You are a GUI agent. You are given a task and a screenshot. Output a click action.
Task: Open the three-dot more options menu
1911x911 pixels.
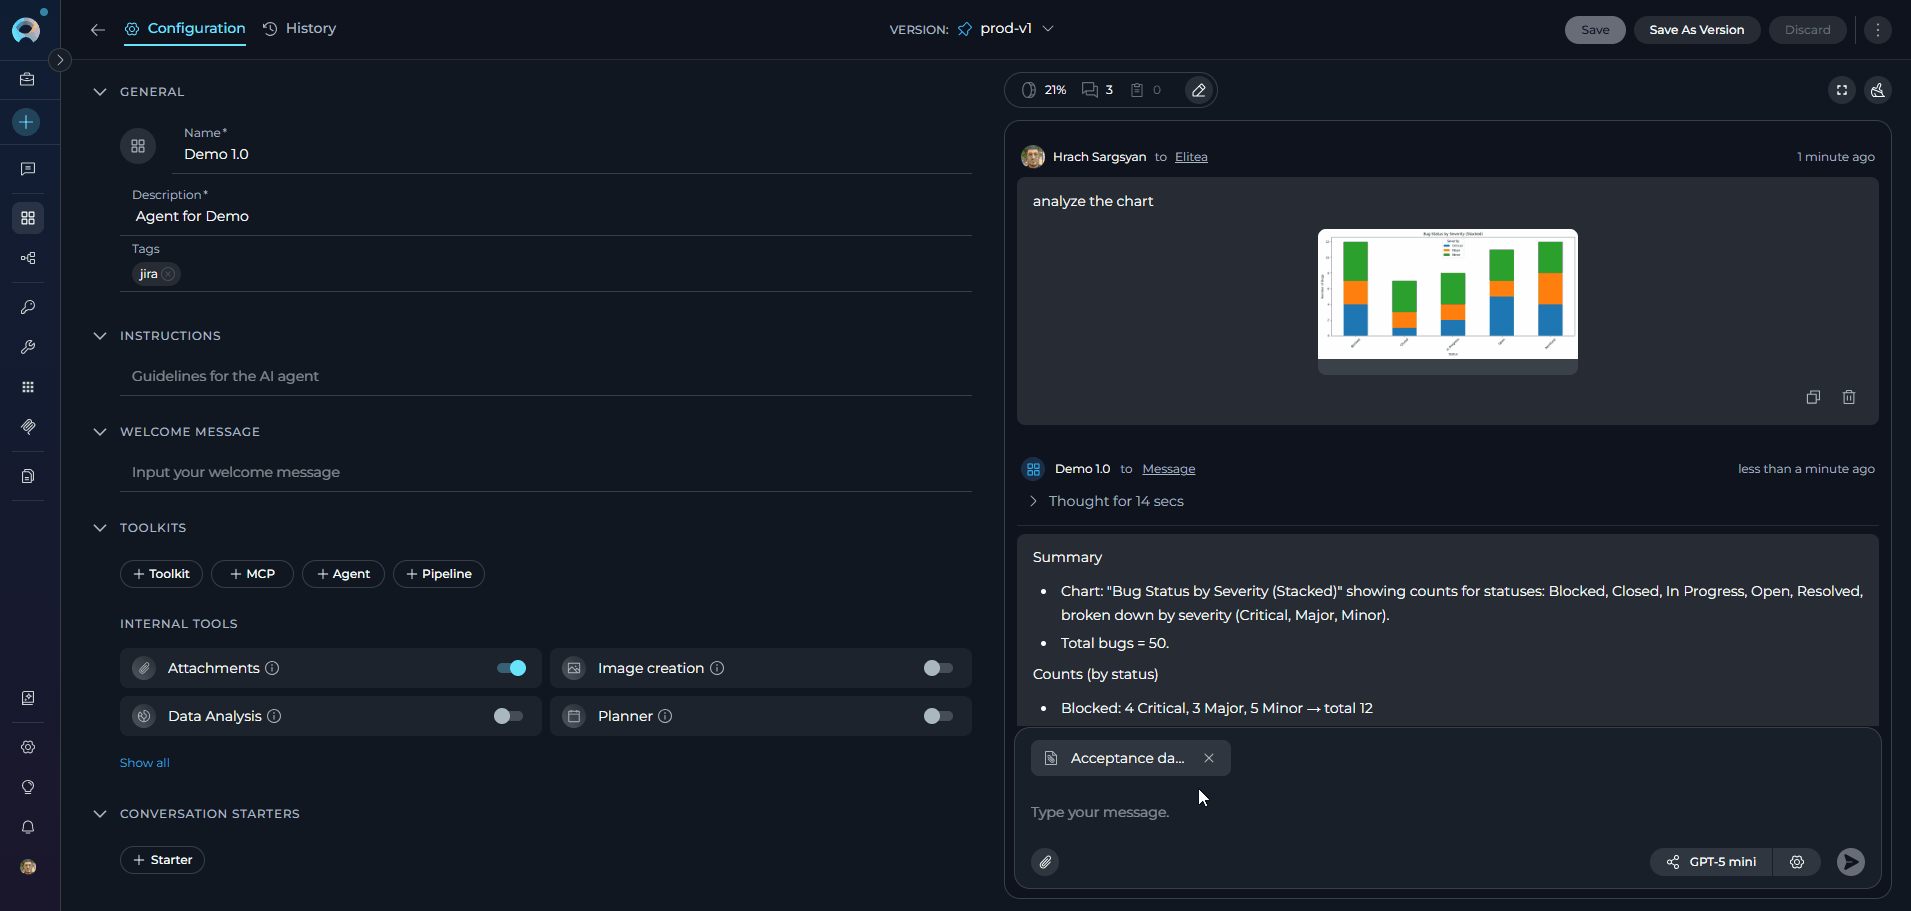coord(1878,30)
